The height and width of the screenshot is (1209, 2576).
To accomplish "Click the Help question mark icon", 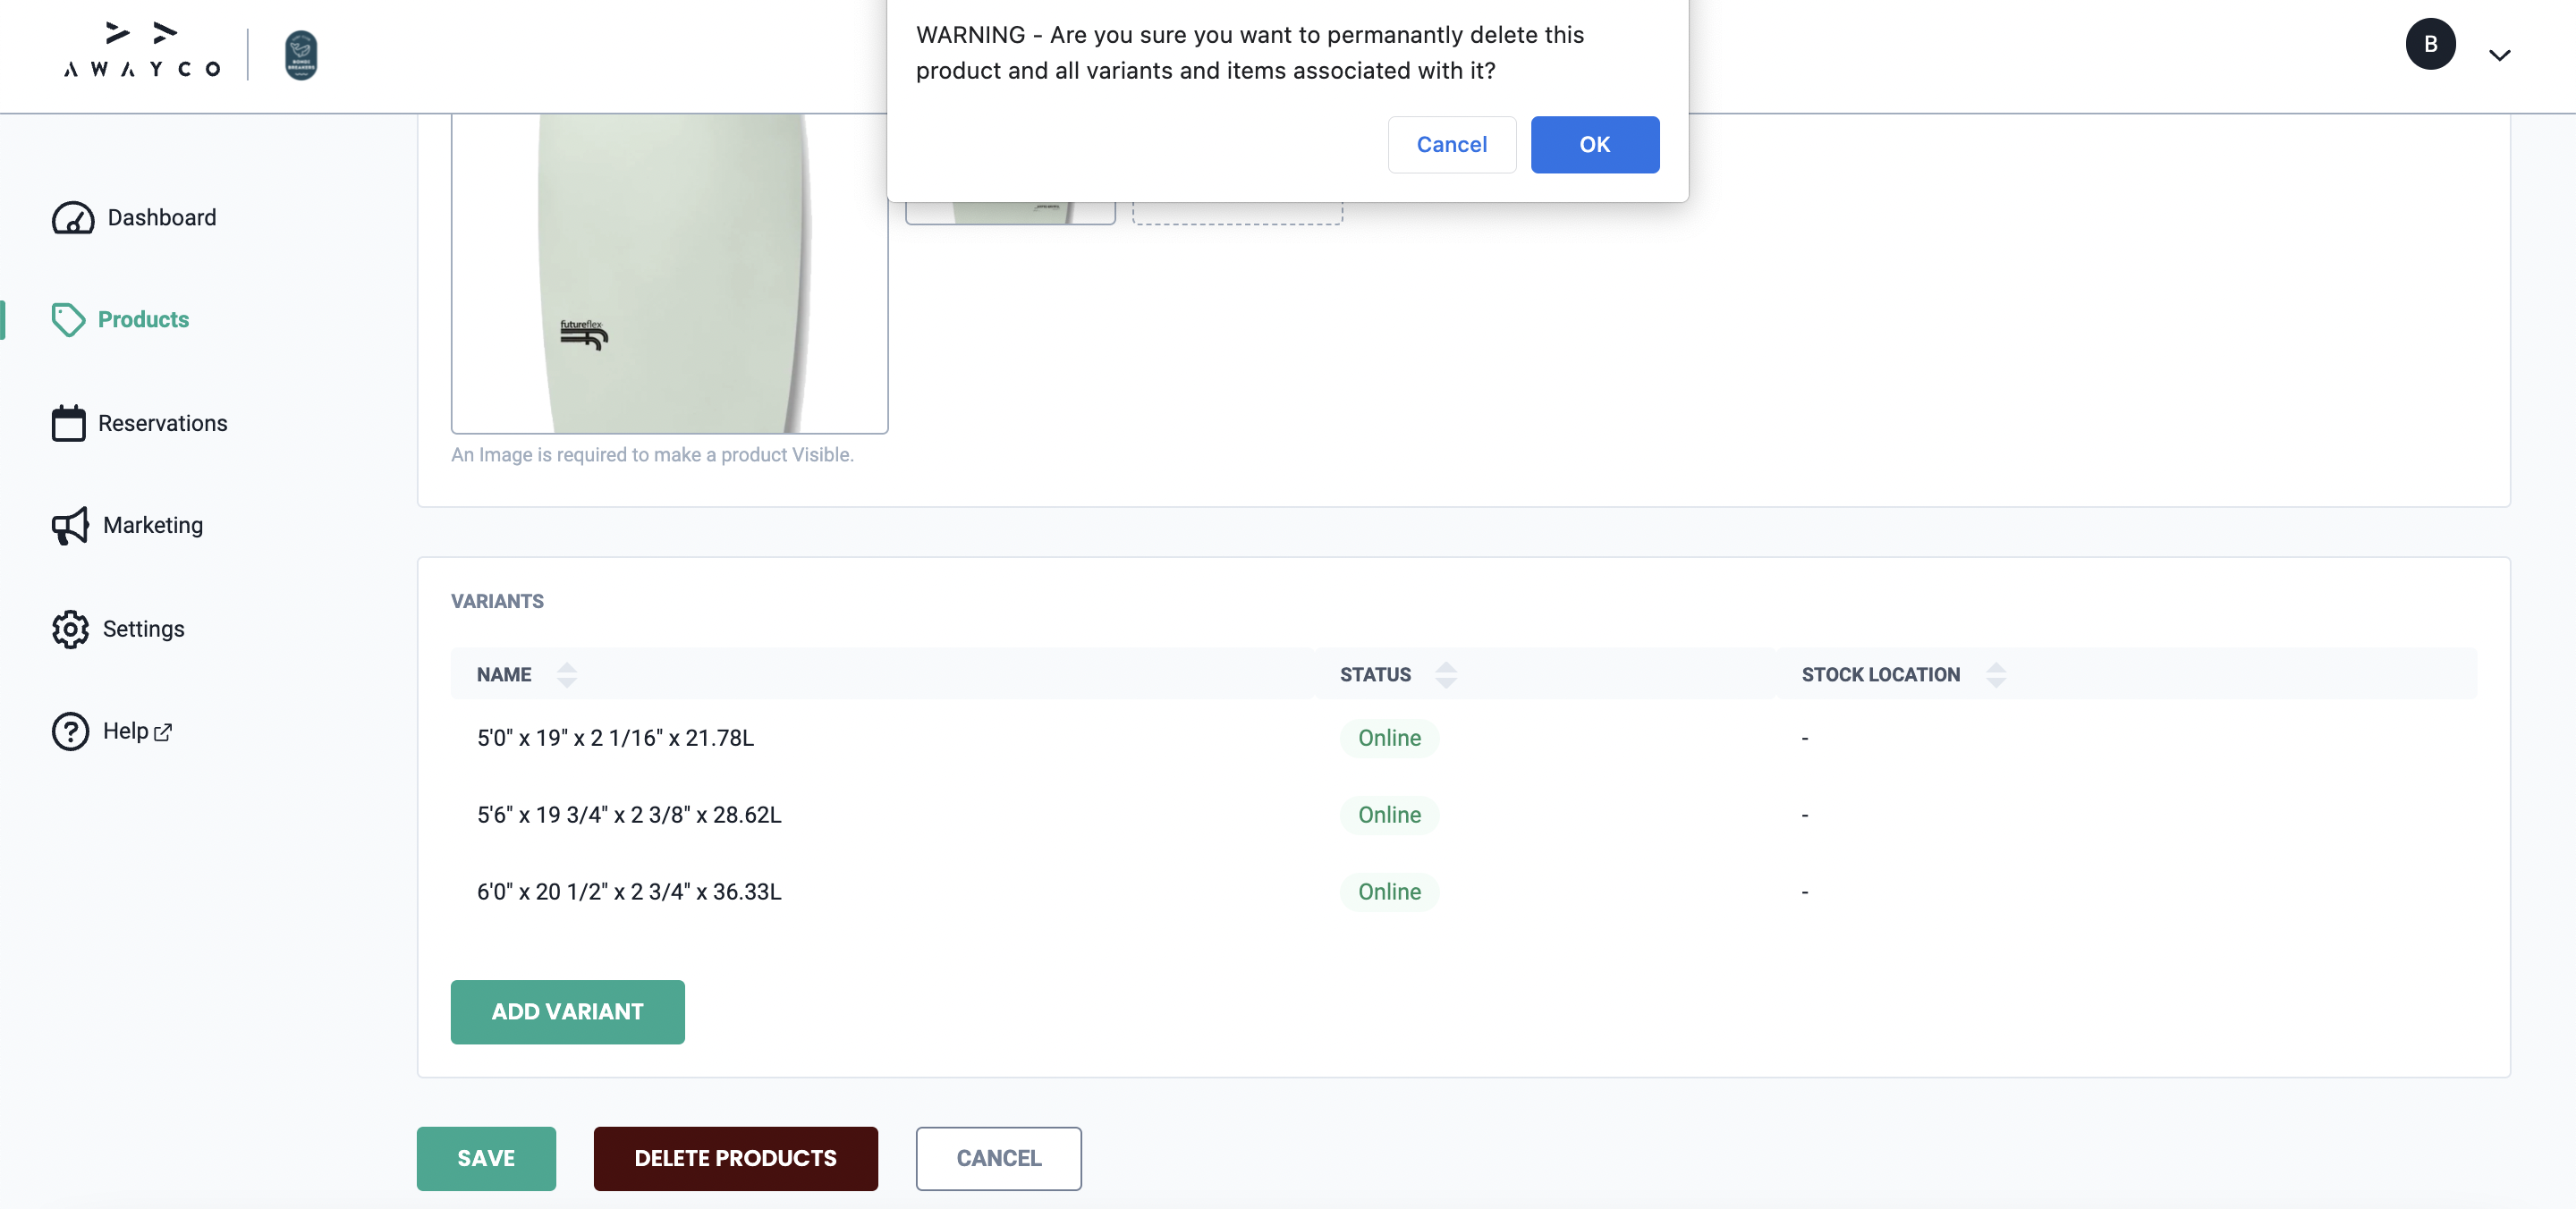I will pos(70,731).
